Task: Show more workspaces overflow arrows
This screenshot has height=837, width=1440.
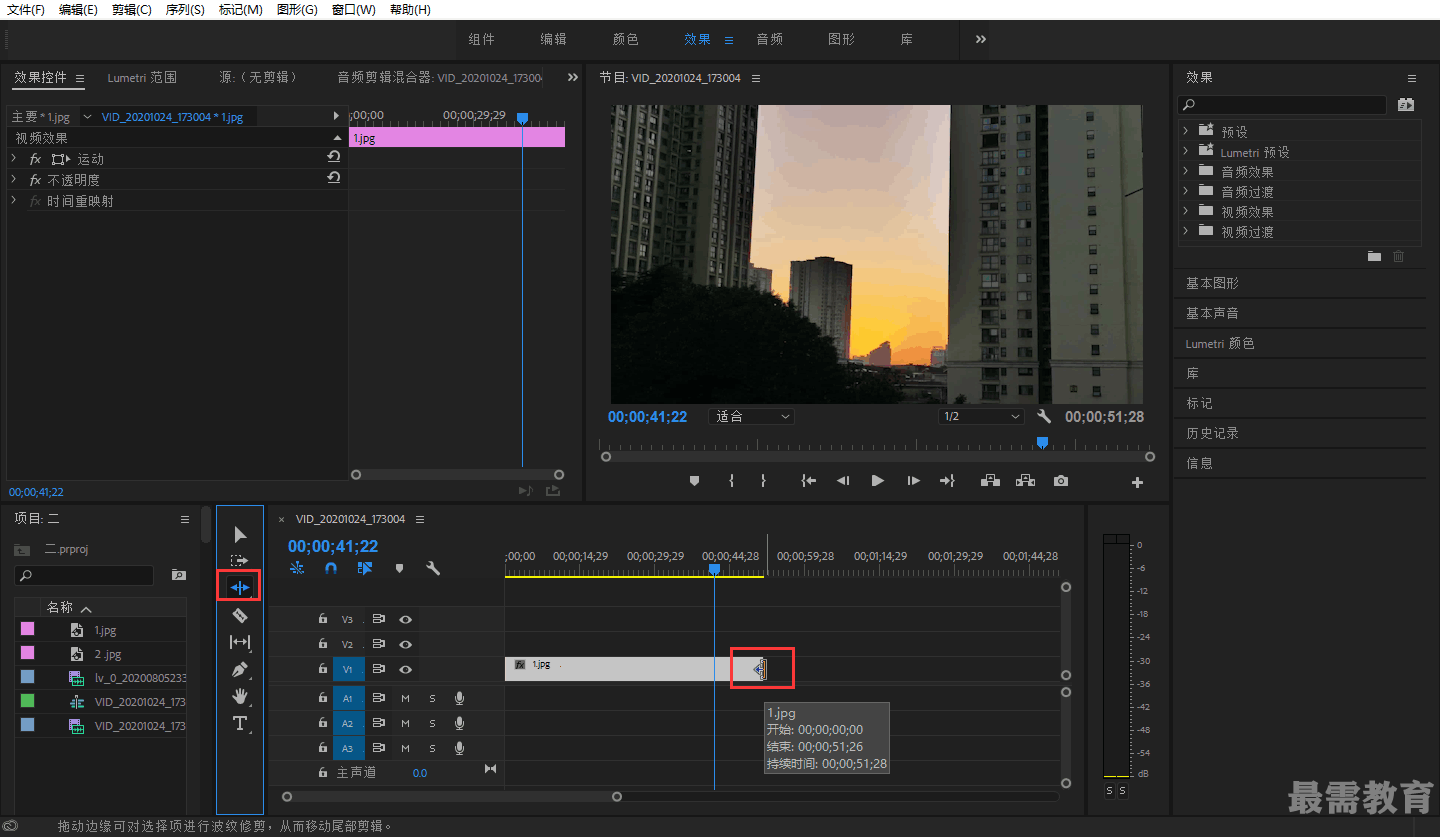Action: tap(981, 39)
